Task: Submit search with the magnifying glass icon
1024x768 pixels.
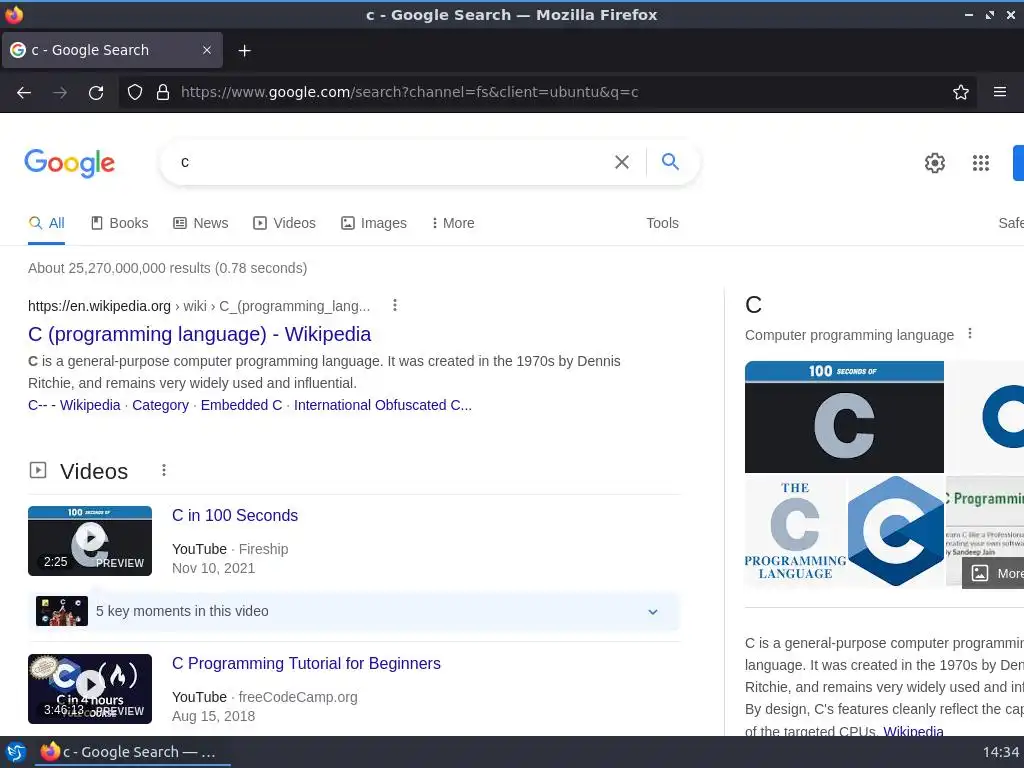Action: pos(670,161)
